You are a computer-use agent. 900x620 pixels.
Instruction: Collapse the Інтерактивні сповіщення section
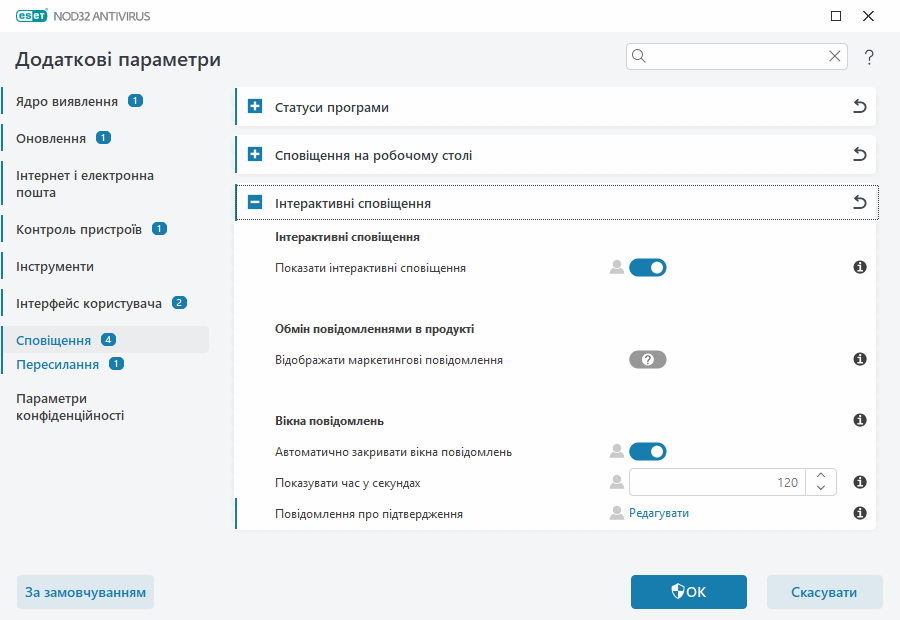point(255,203)
